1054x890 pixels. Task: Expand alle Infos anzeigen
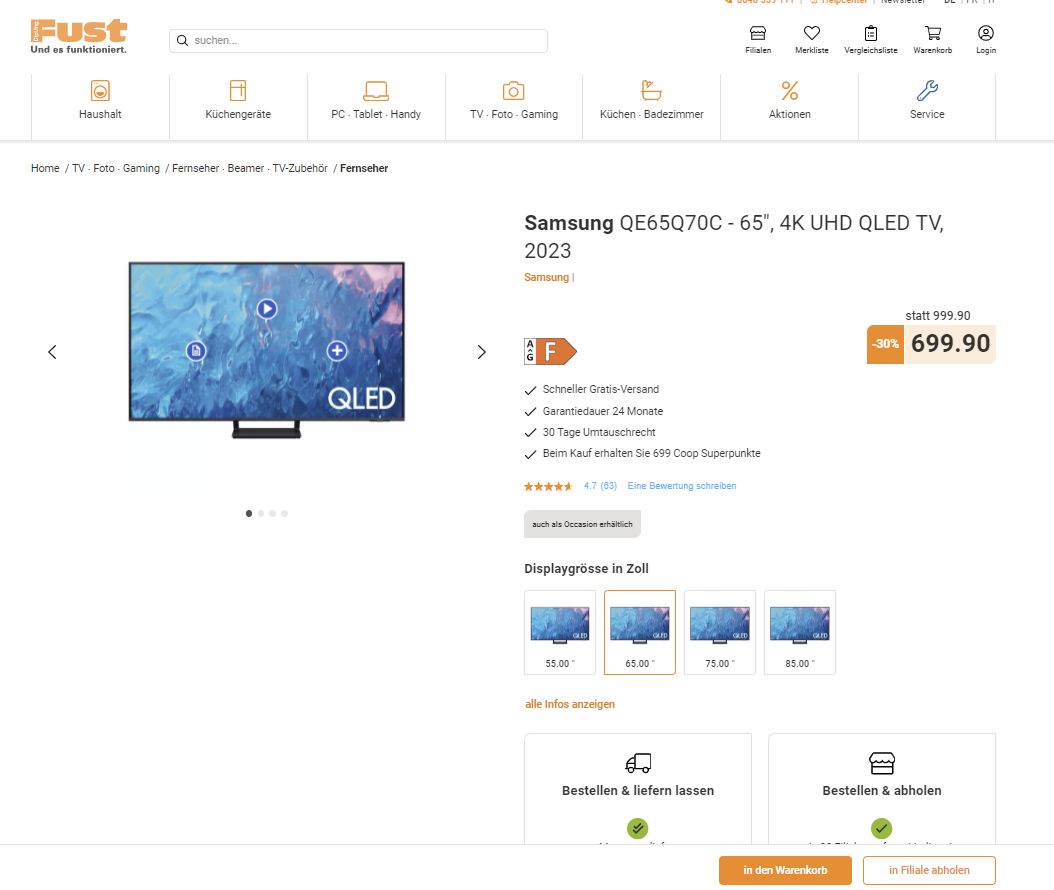569,704
